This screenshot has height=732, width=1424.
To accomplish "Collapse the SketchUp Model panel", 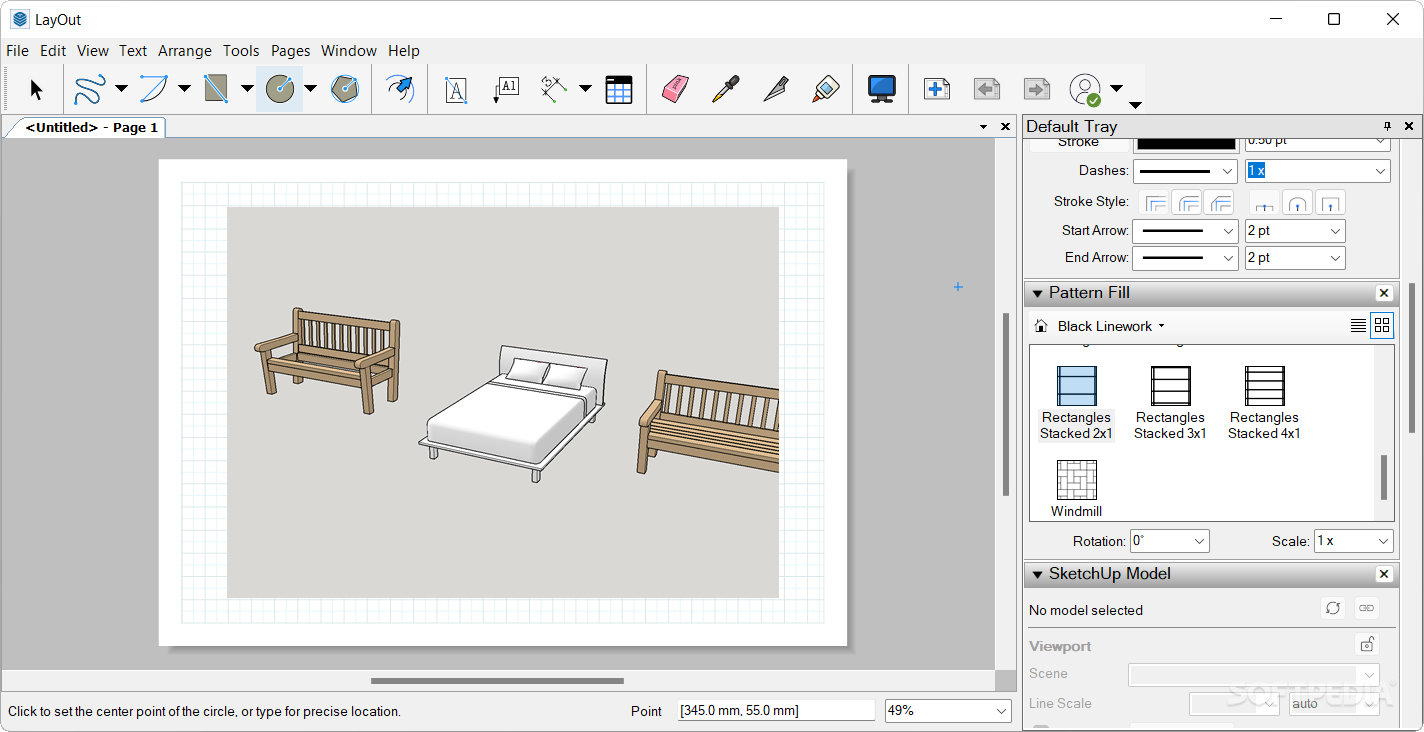I will 1038,574.
